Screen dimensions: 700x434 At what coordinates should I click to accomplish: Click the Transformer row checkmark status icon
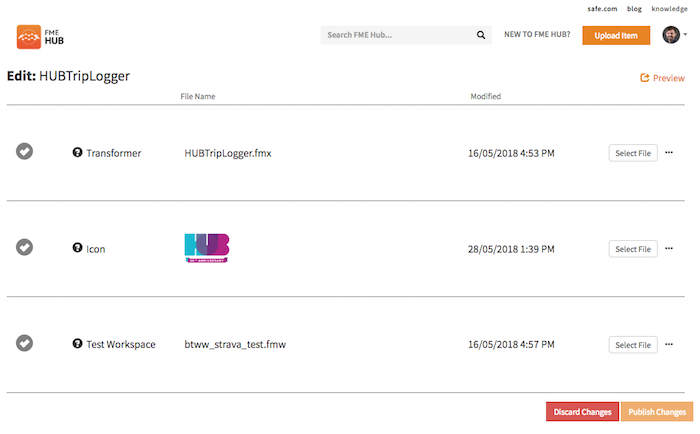point(25,151)
